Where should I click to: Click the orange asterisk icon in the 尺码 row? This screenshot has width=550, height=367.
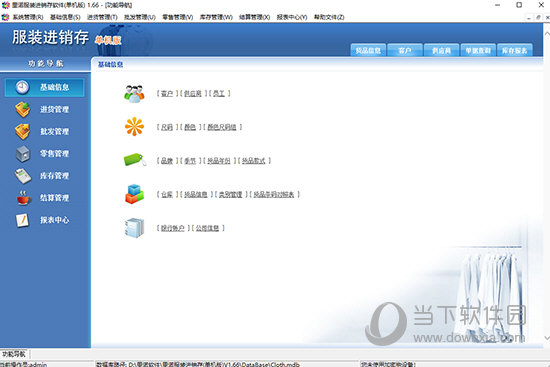134,127
